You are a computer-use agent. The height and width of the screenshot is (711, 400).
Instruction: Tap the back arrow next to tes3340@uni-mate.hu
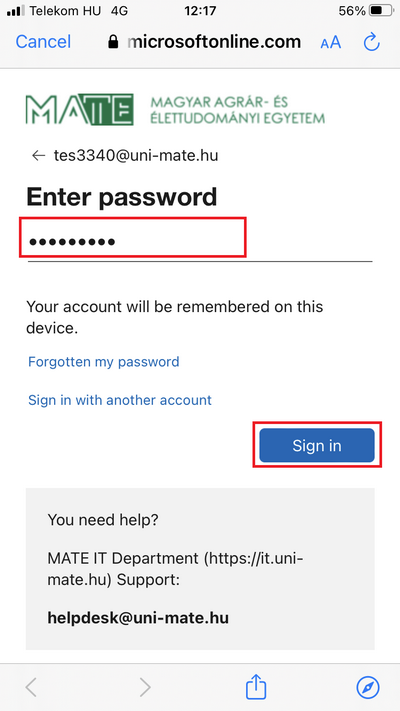(x=39, y=156)
